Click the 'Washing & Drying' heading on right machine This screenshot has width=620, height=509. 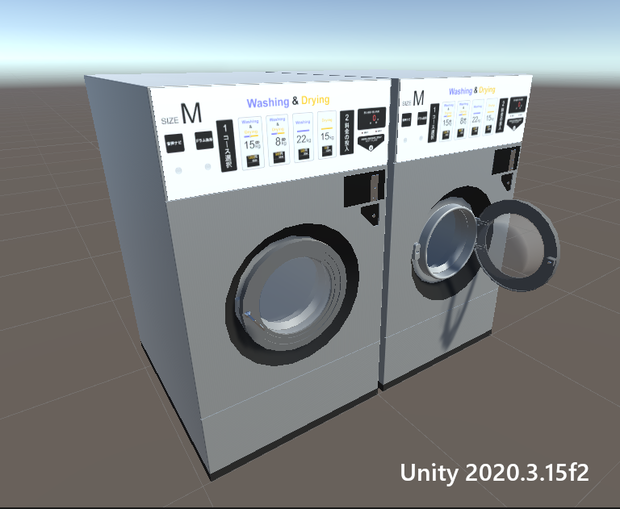pos(472,91)
